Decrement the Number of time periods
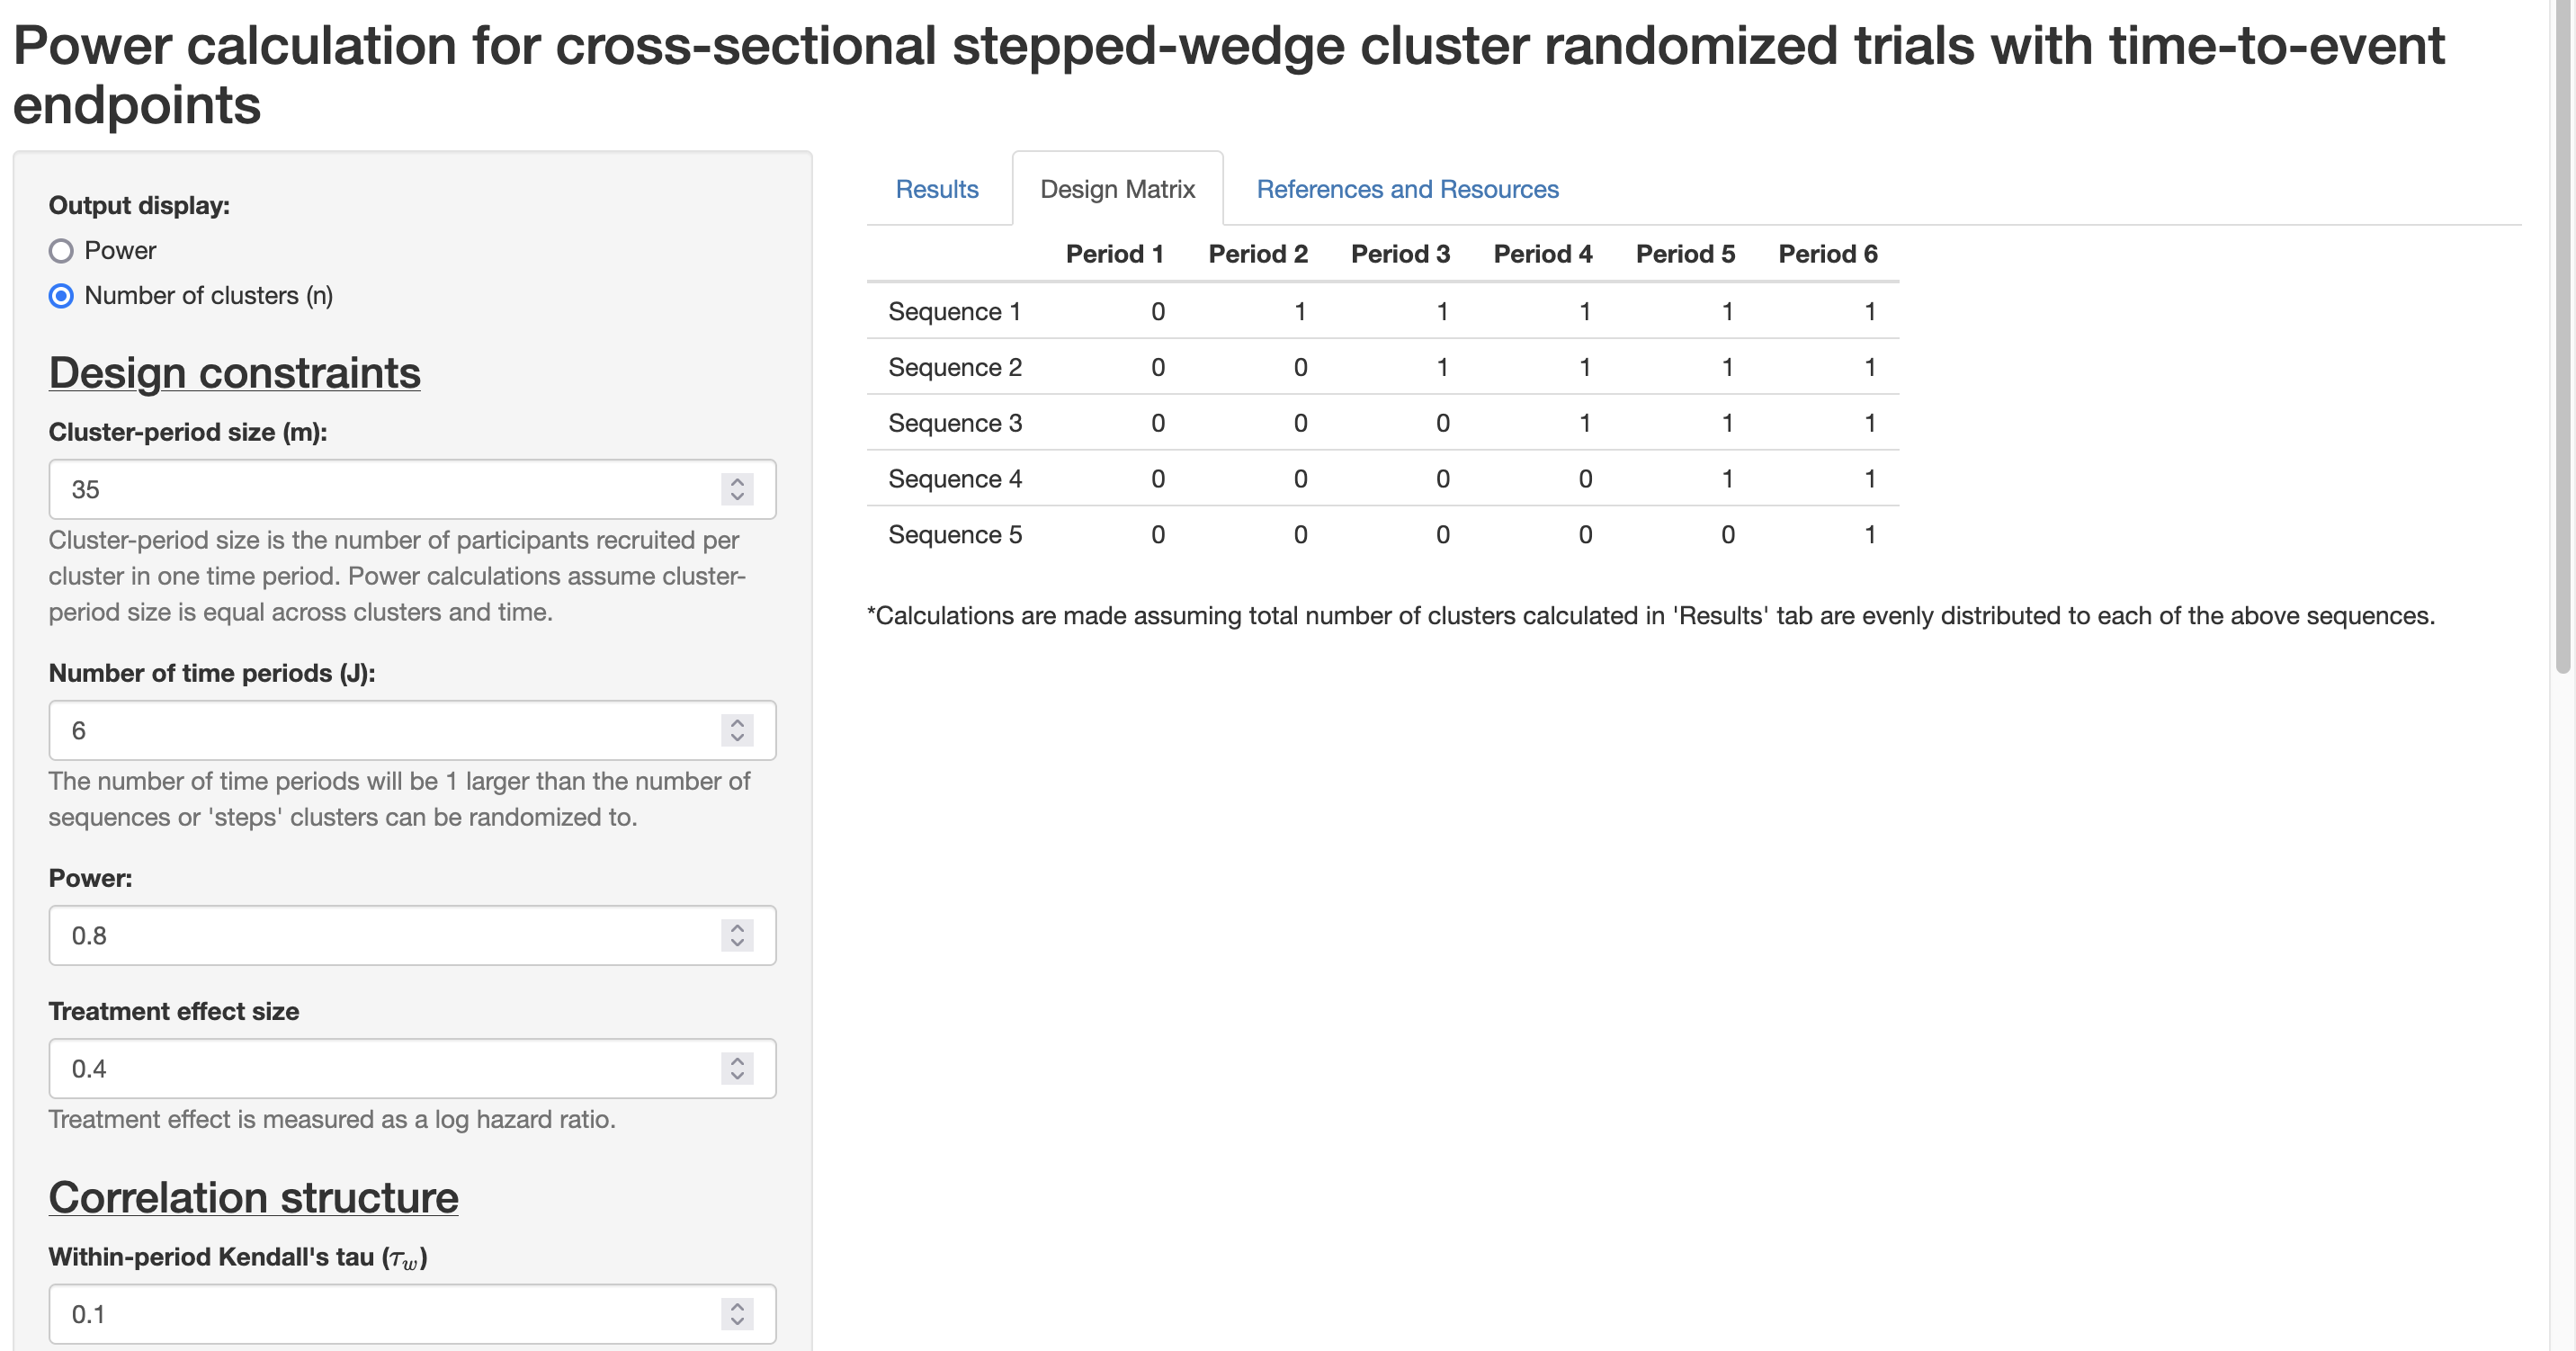The height and width of the screenshot is (1351, 2576). click(x=737, y=738)
